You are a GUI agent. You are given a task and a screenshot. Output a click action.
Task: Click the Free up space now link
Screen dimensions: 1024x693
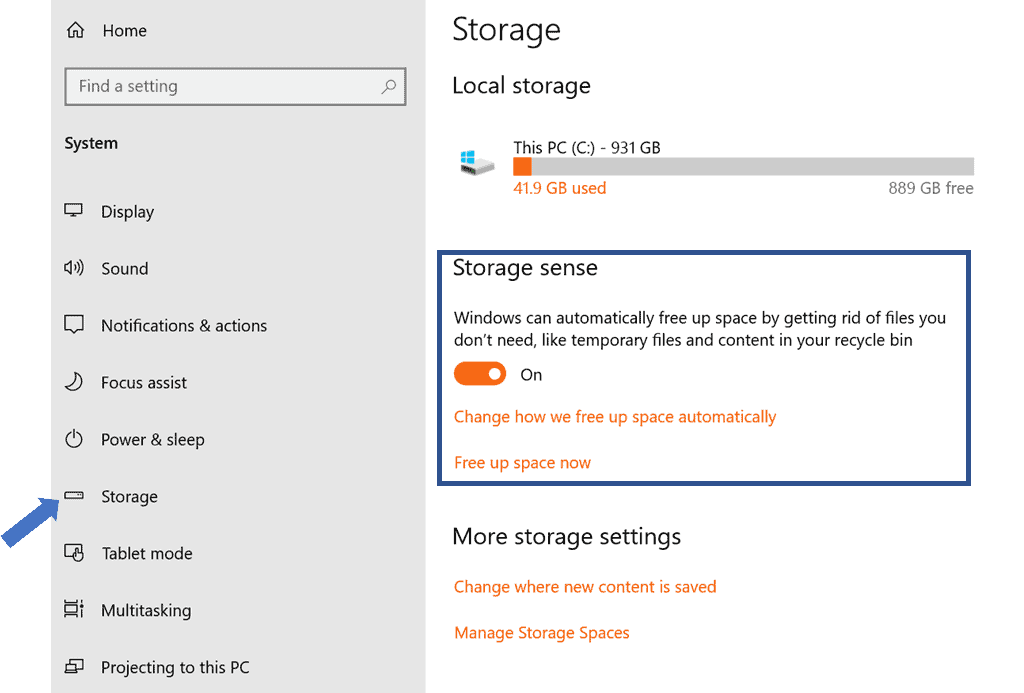click(x=522, y=463)
